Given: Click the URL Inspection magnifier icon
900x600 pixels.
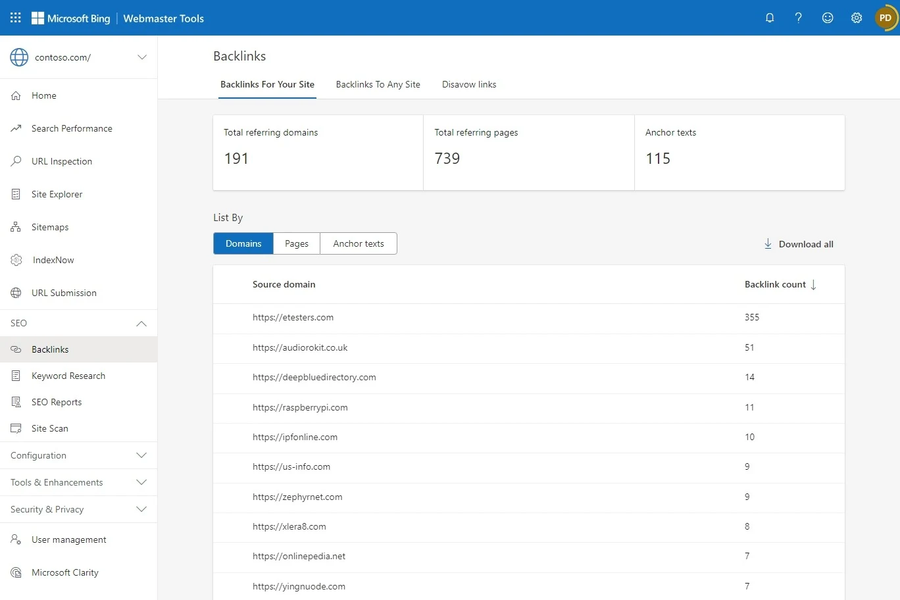Looking at the screenshot, I should click(x=16, y=162).
